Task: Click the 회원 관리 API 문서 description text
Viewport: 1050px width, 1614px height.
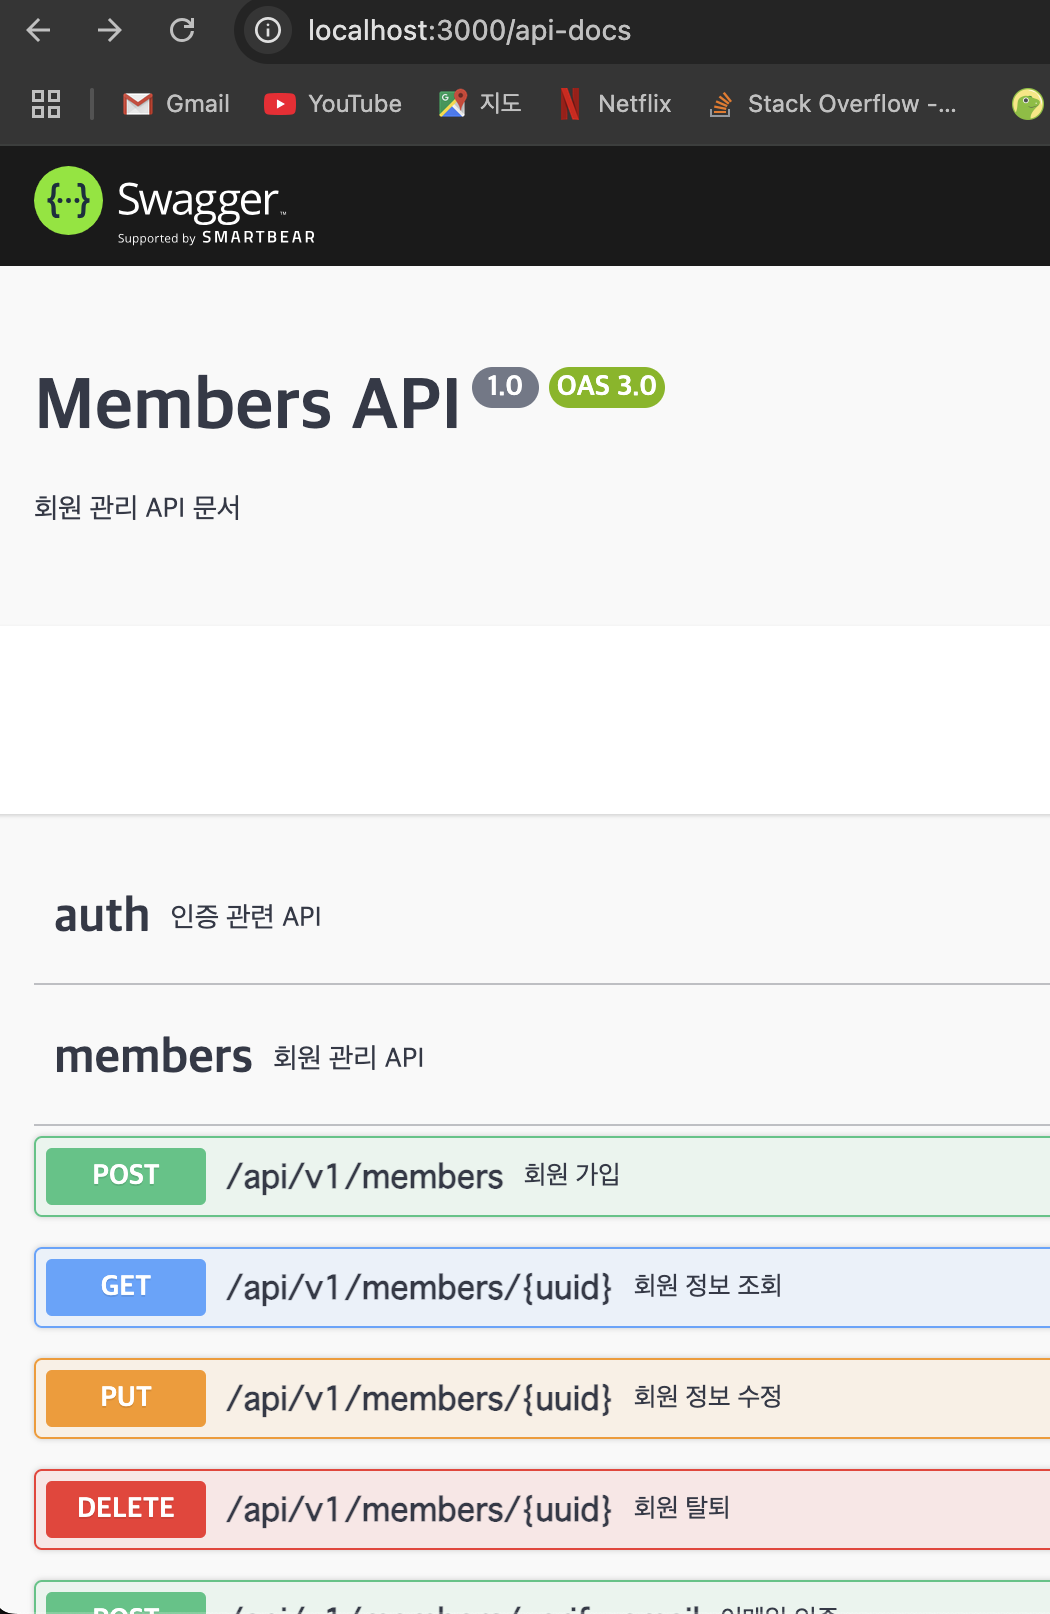Action: pos(137,508)
